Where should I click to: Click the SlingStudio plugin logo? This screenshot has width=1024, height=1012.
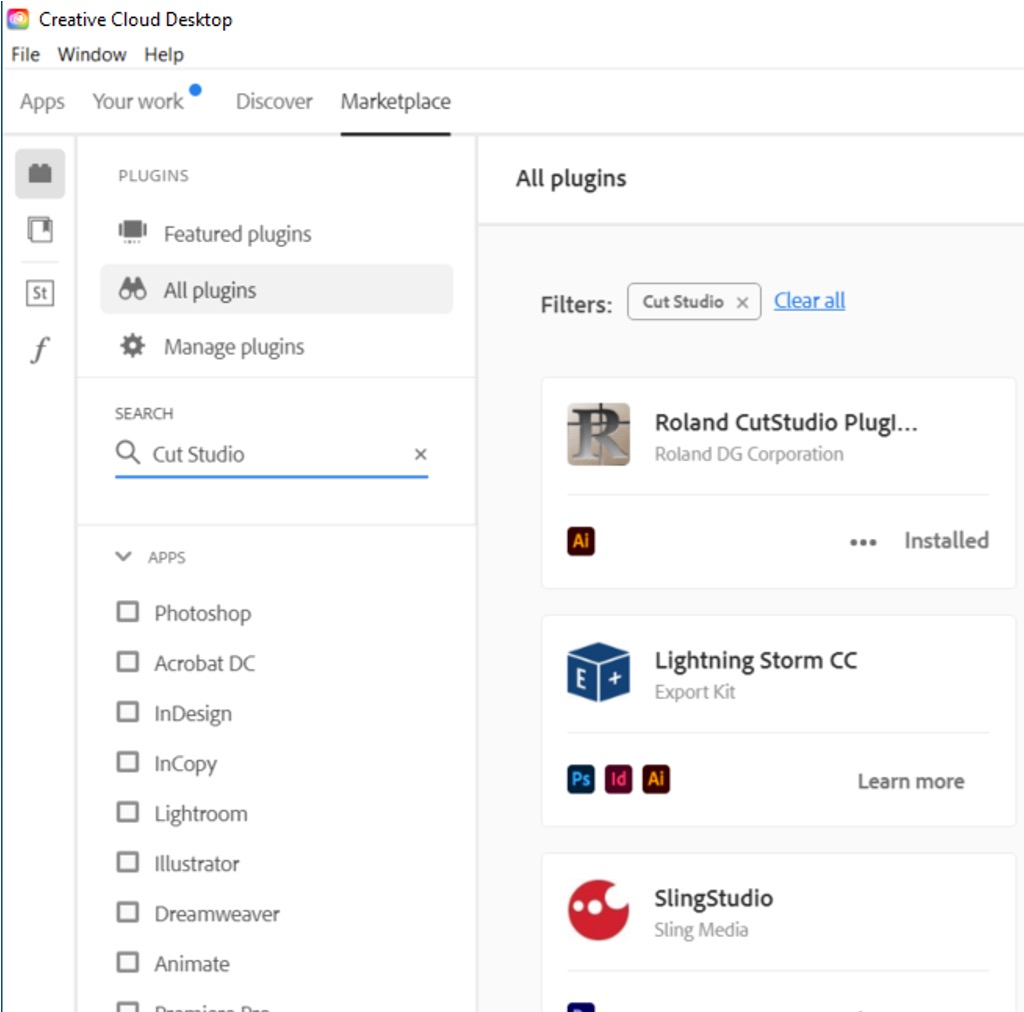click(x=598, y=910)
